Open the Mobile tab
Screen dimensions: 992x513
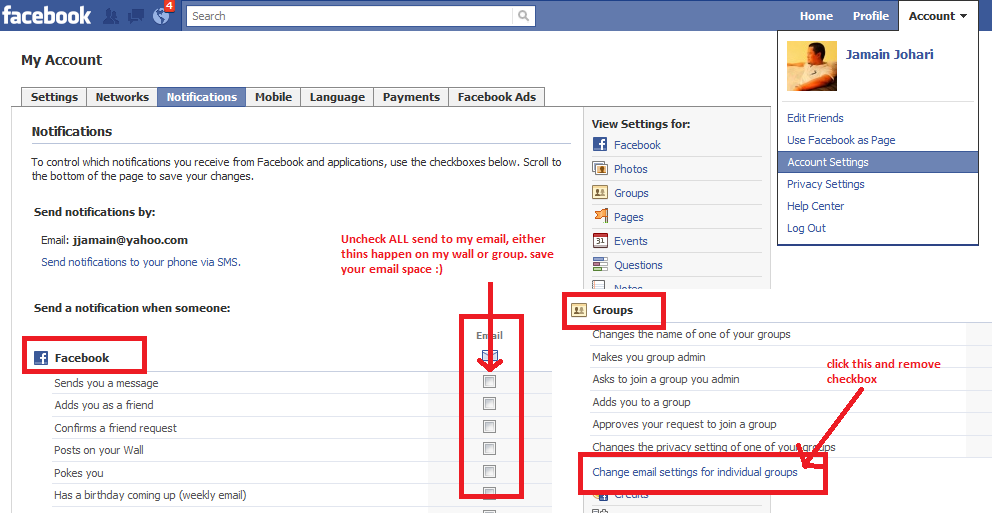(x=273, y=97)
